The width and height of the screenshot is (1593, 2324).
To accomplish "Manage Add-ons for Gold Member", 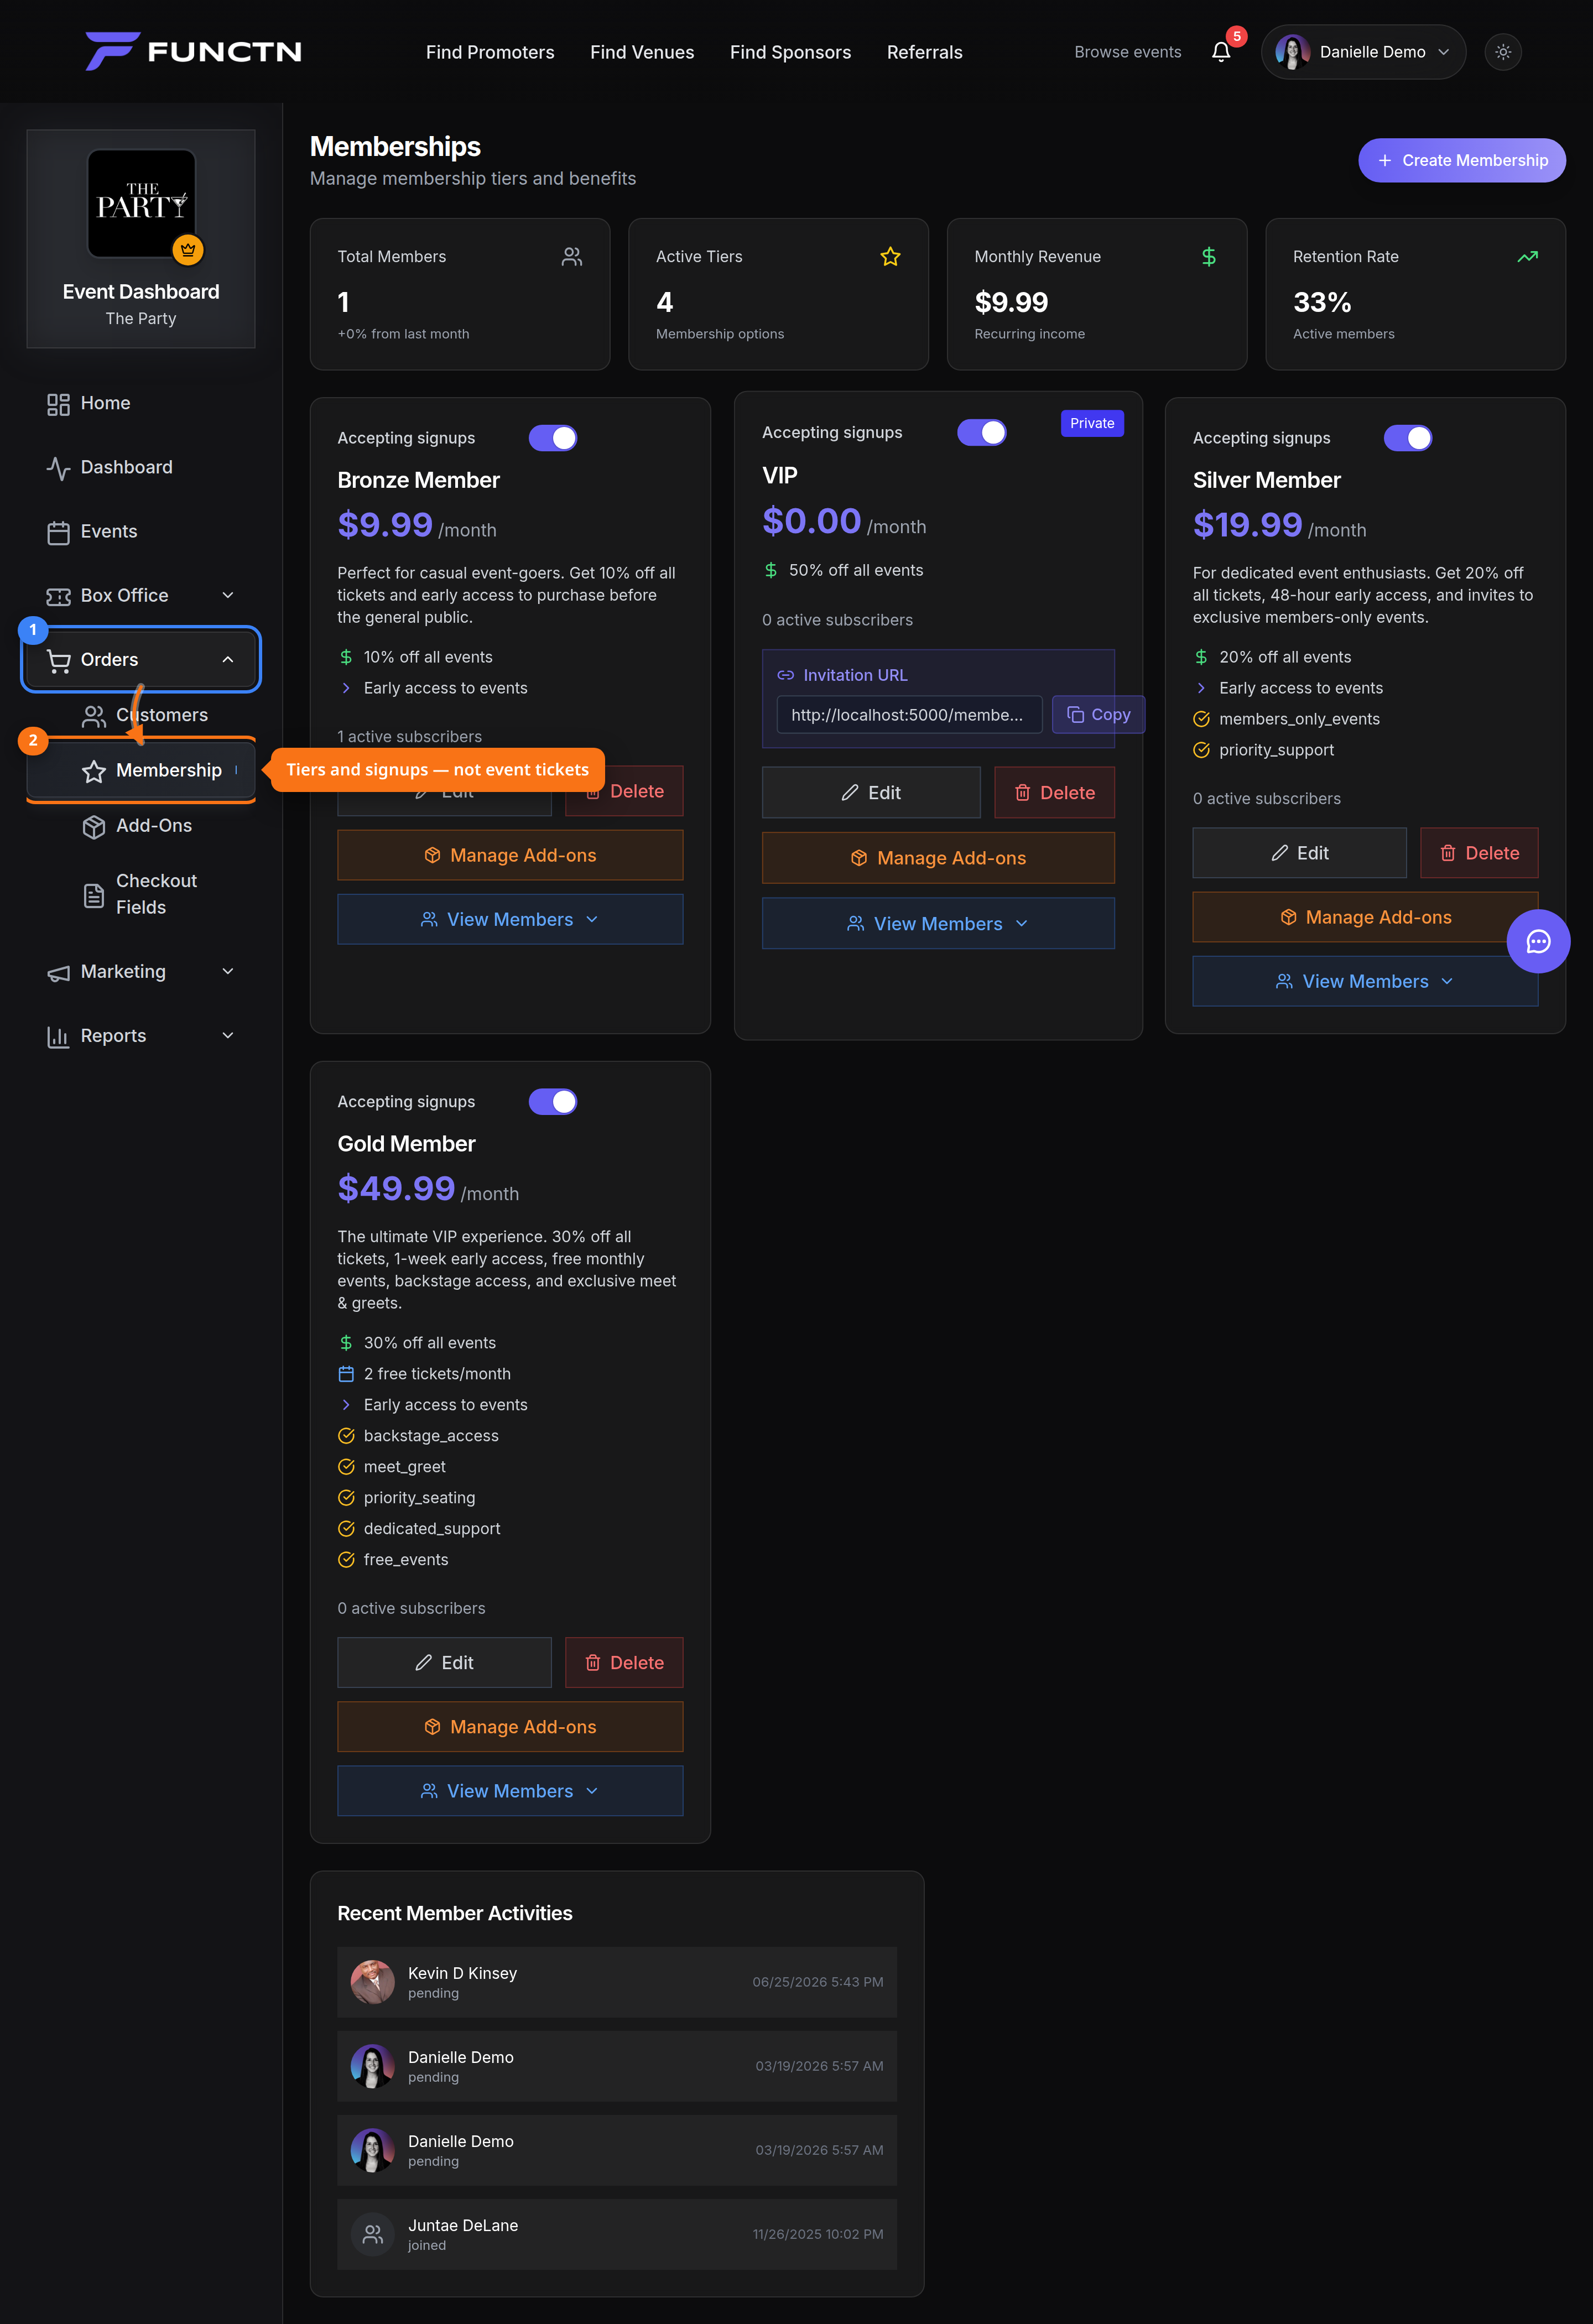I will pyautogui.click(x=510, y=1727).
